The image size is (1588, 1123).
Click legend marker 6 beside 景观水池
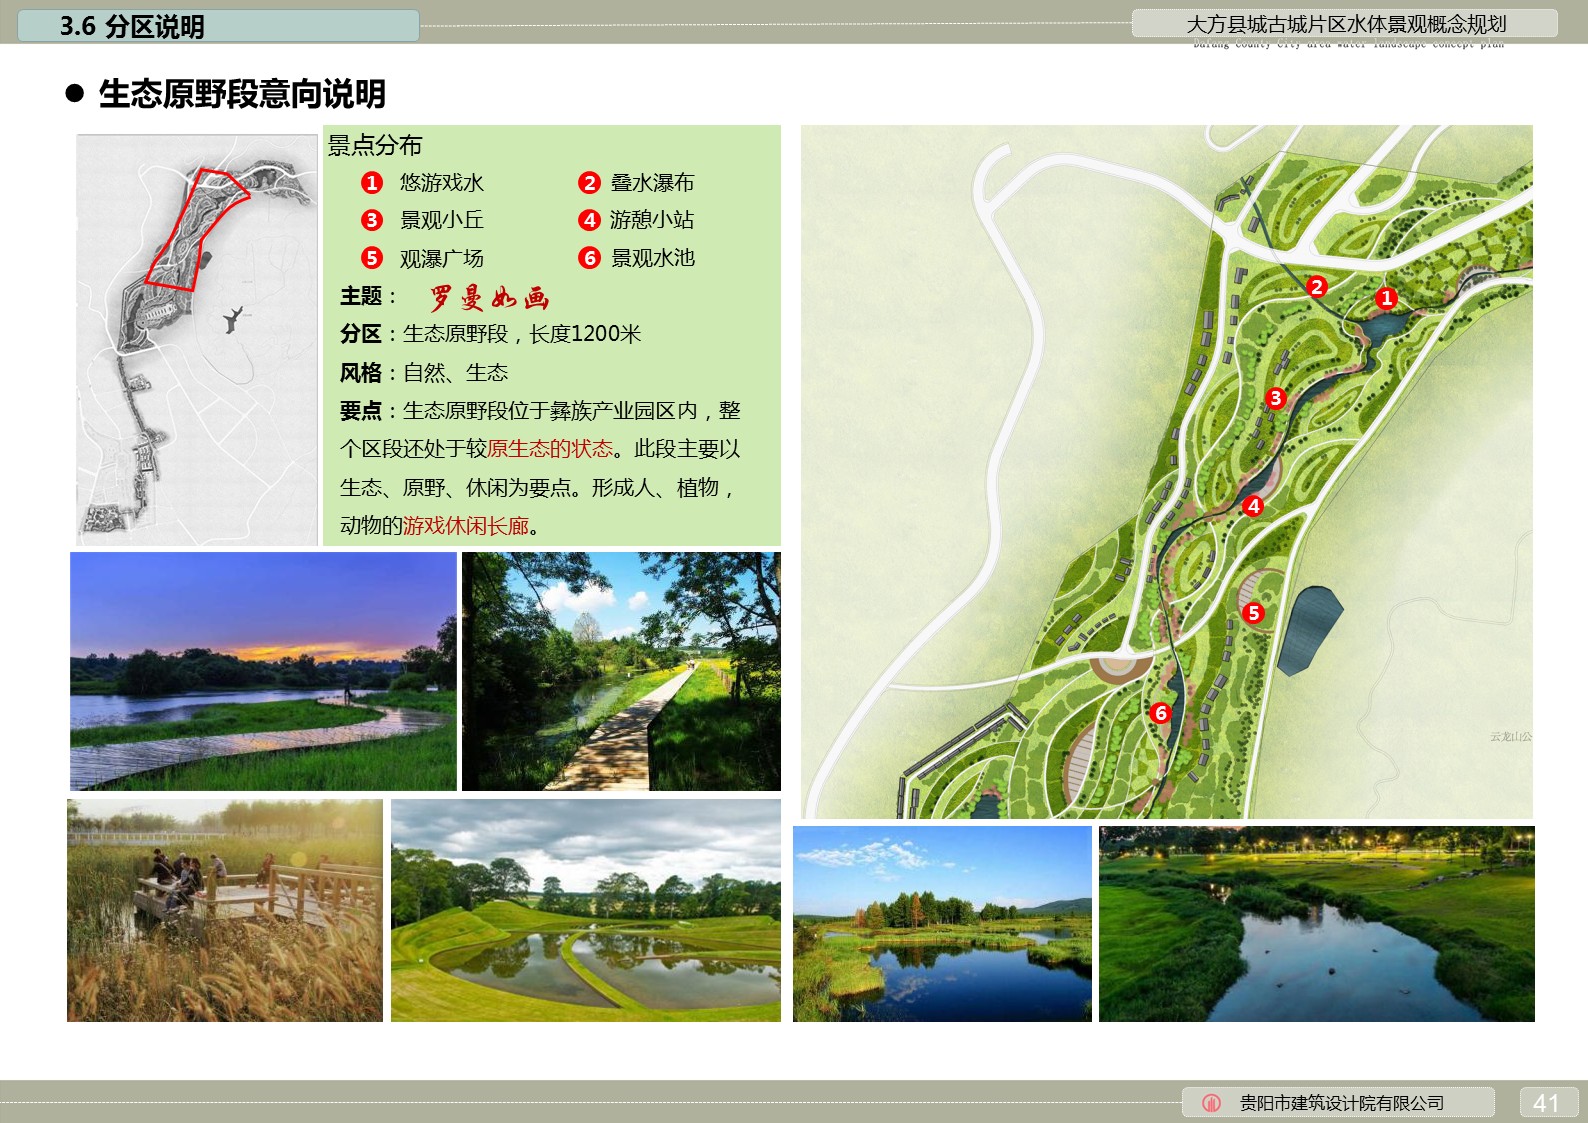pyautogui.click(x=589, y=258)
